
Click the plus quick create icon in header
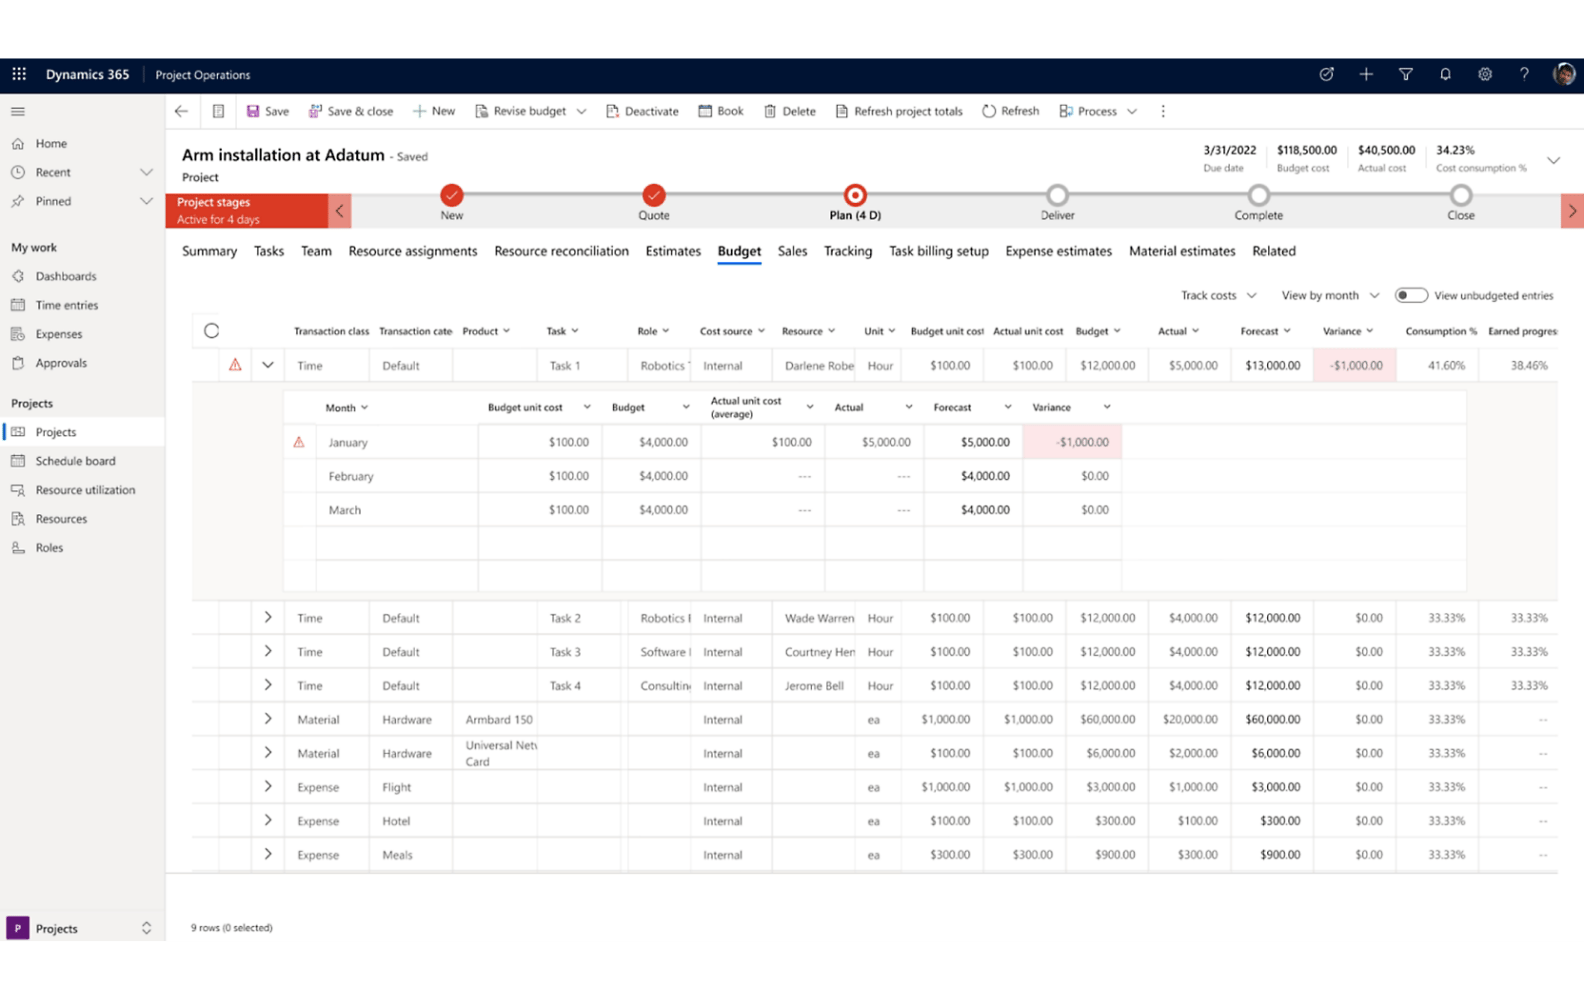point(1366,74)
